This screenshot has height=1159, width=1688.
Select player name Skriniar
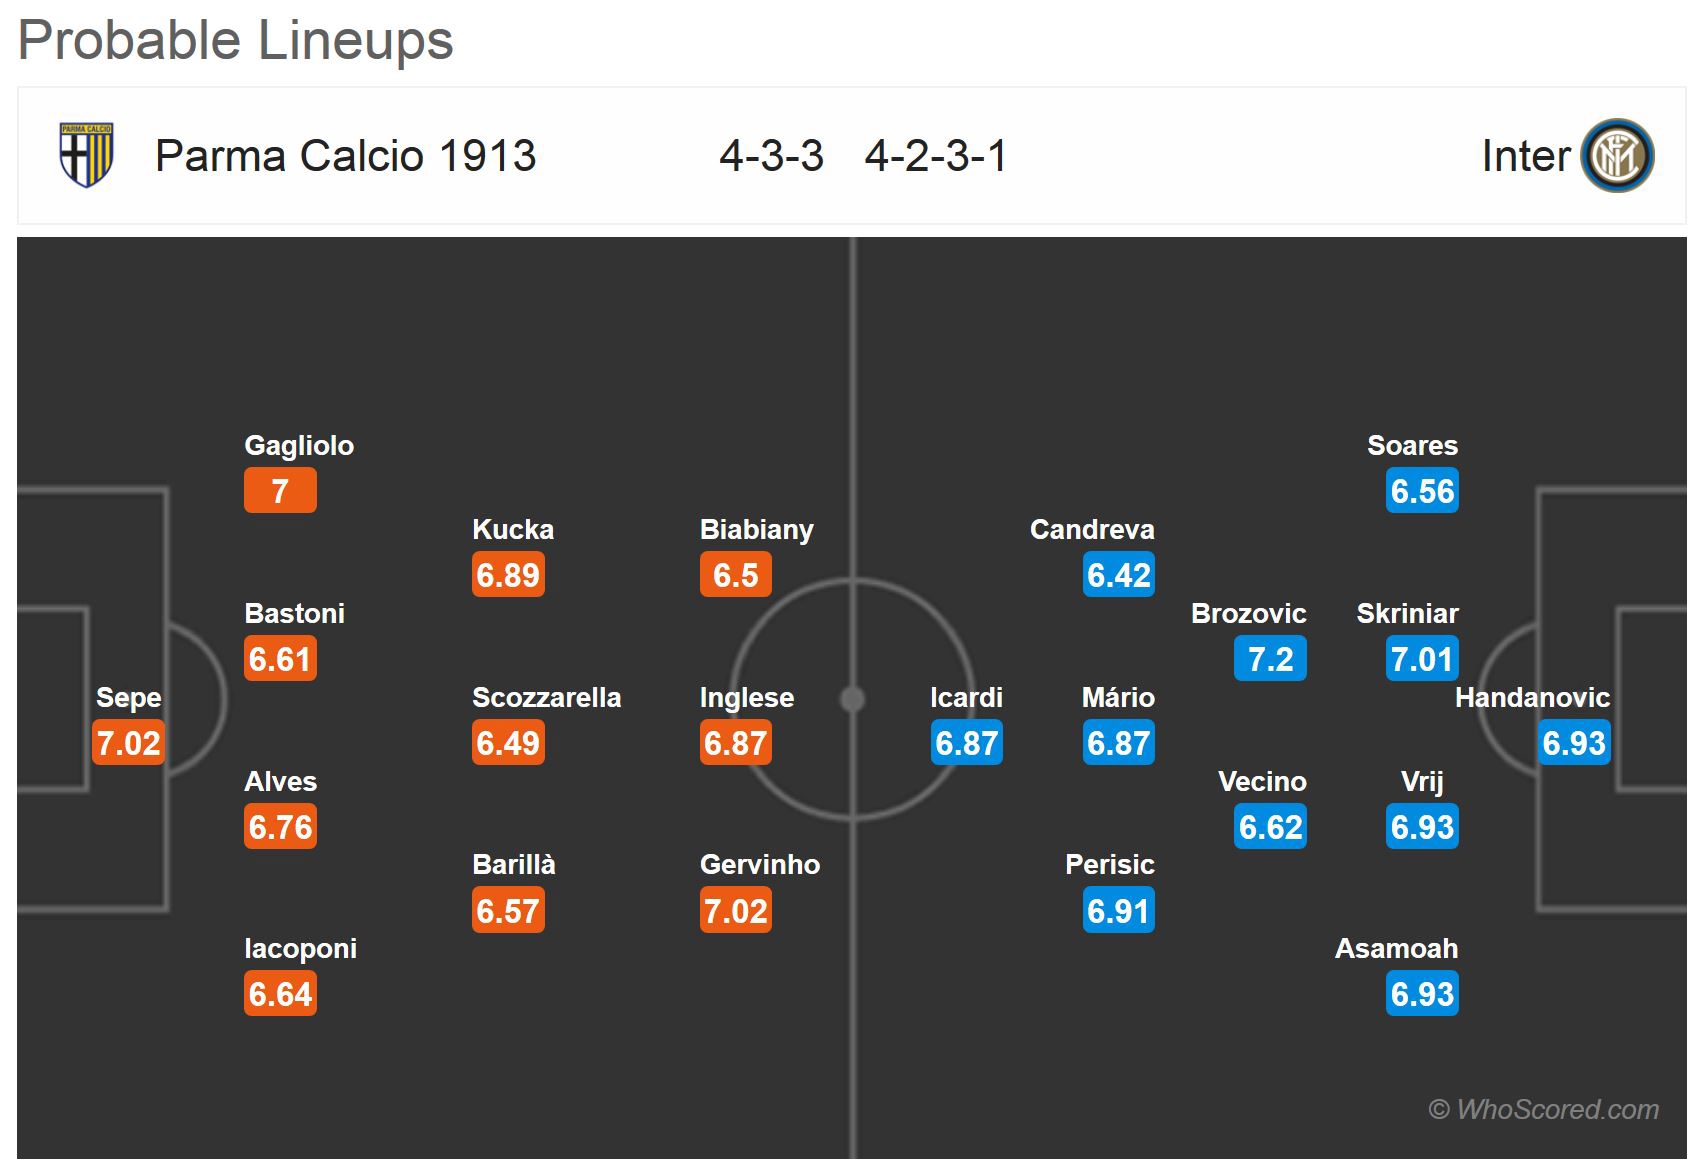click(x=1407, y=613)
